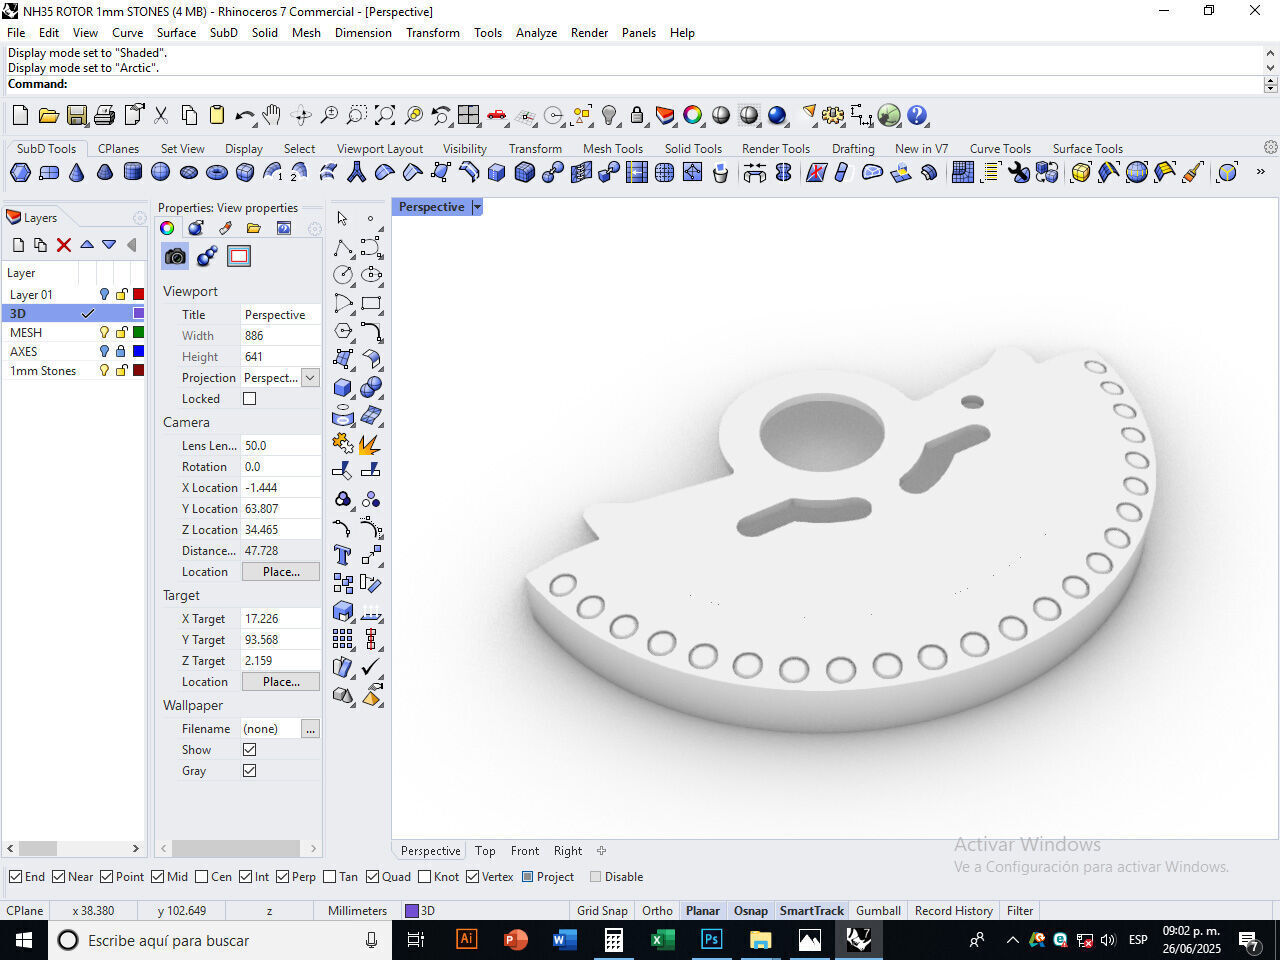Image resolution: width=1280 pixels, height=960 pixels.
Task: Click the Open file folder icon
Action: tap(48, 115)
